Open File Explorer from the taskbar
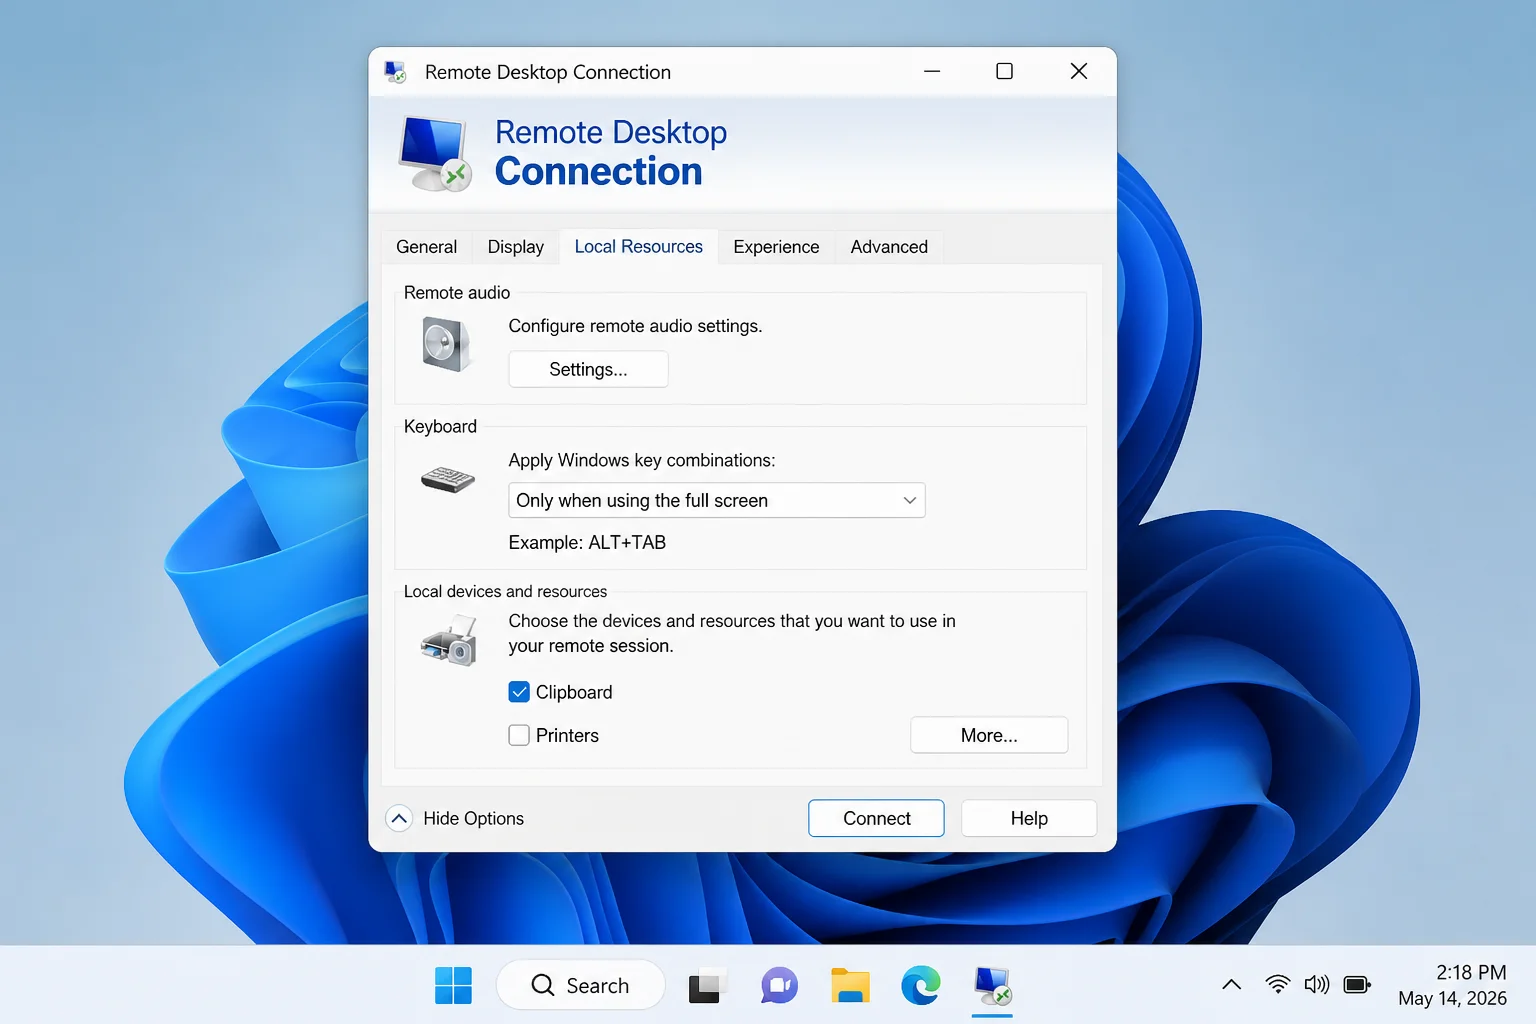 pos(850,986)
